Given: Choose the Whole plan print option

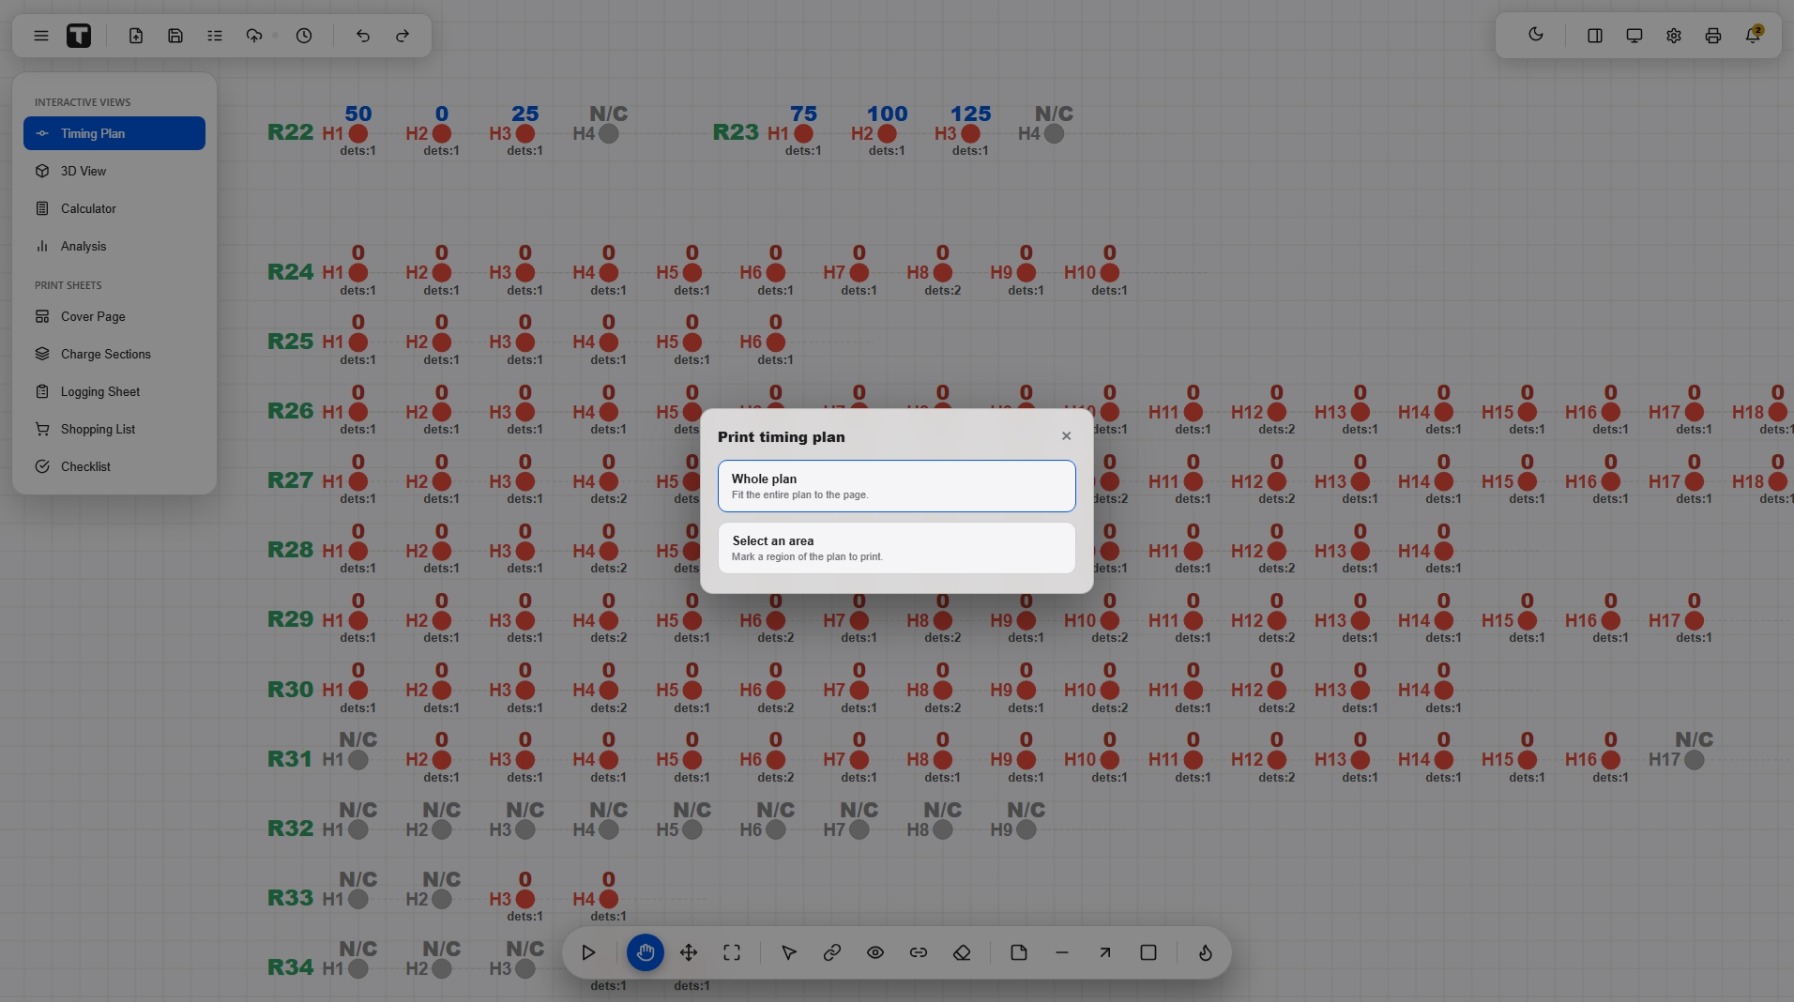Looking at the screenshot, I should 897,486.
